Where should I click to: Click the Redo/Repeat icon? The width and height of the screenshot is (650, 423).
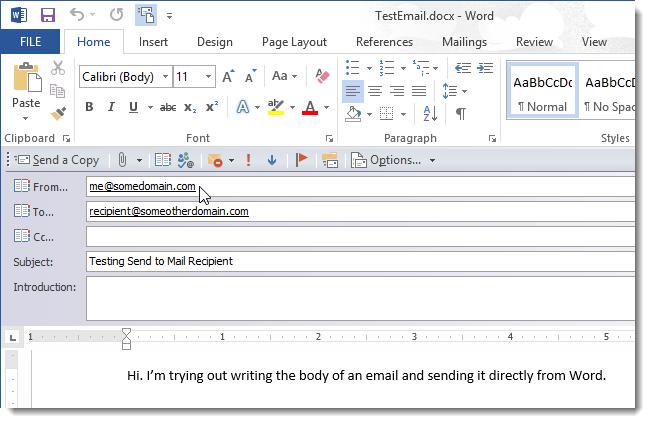point(116,15)
